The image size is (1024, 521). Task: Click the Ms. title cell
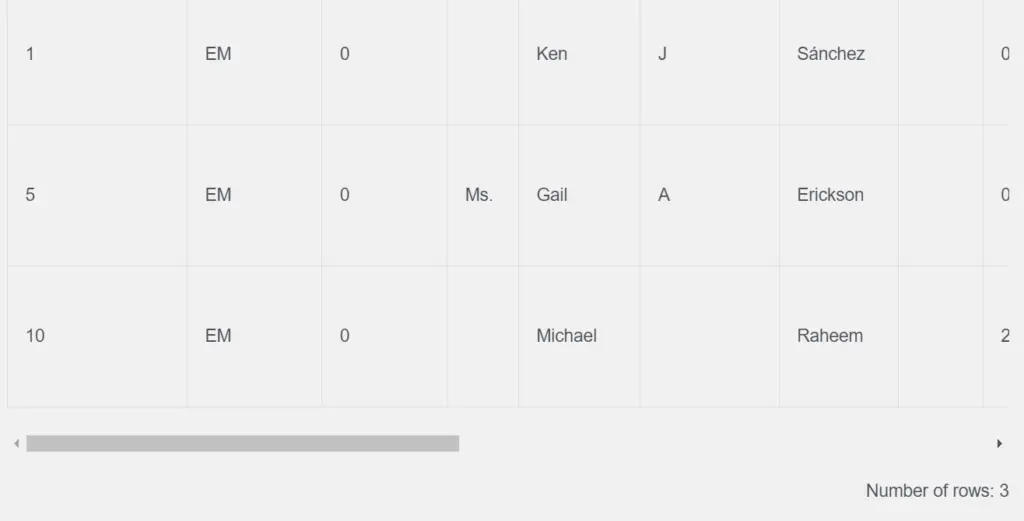point(483,195)
